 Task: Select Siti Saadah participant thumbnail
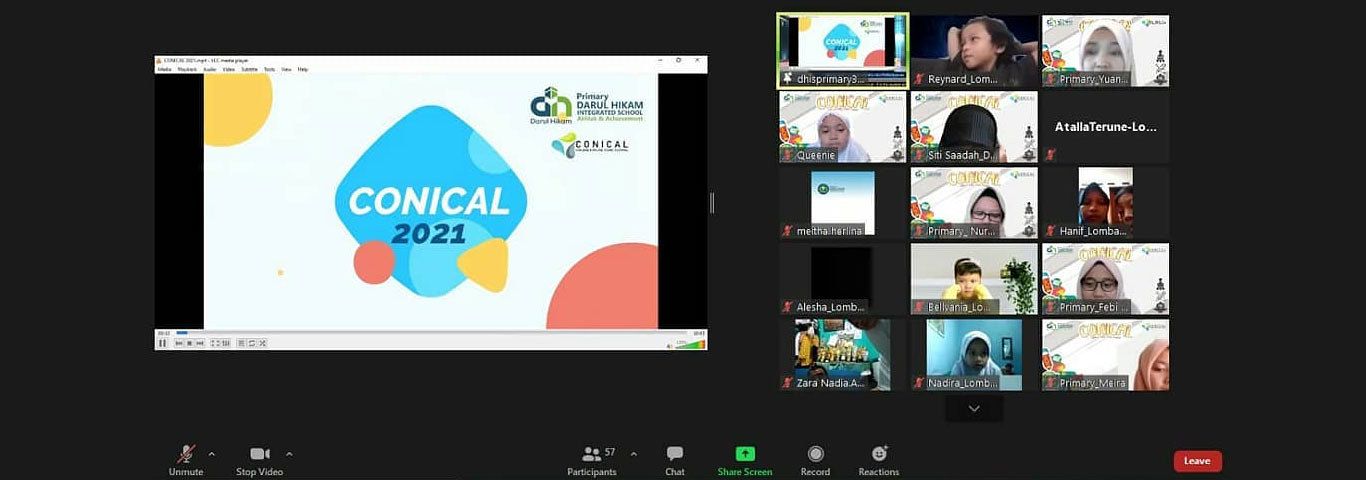tap(974, 127)
